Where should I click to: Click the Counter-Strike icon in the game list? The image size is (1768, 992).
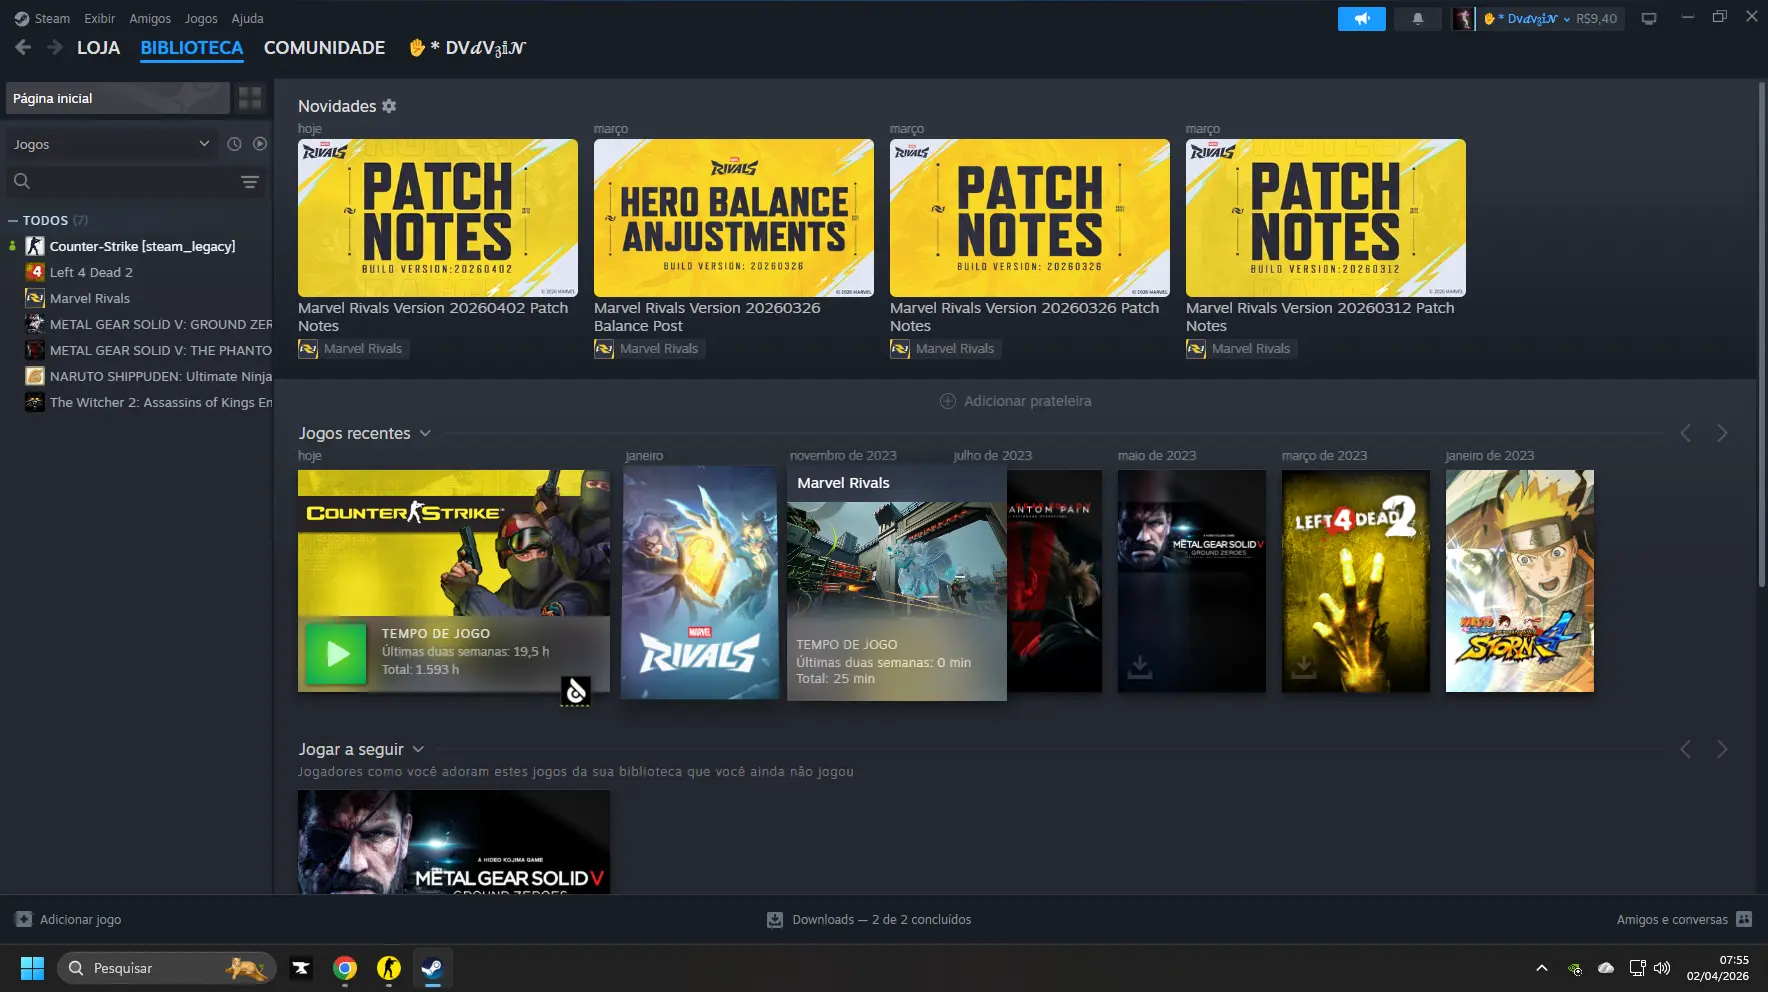coord(35,246)
